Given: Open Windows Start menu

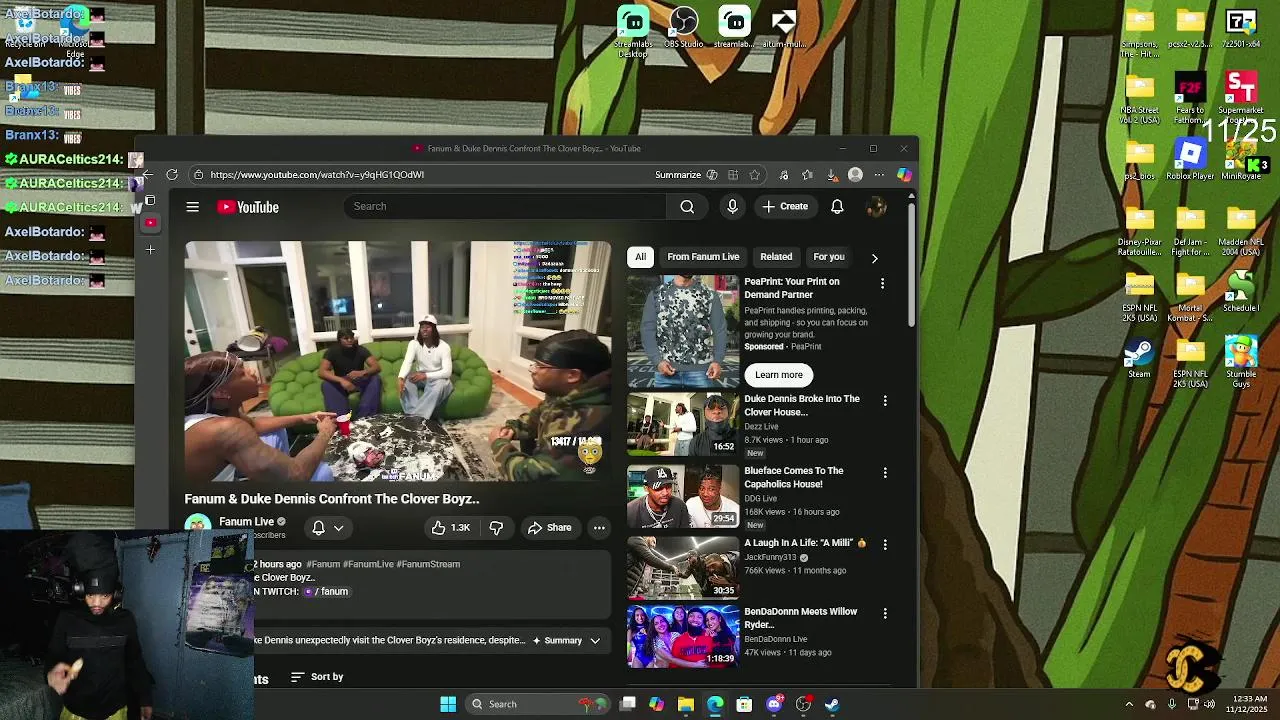Looking at the screenshot, I should [448, 704].
